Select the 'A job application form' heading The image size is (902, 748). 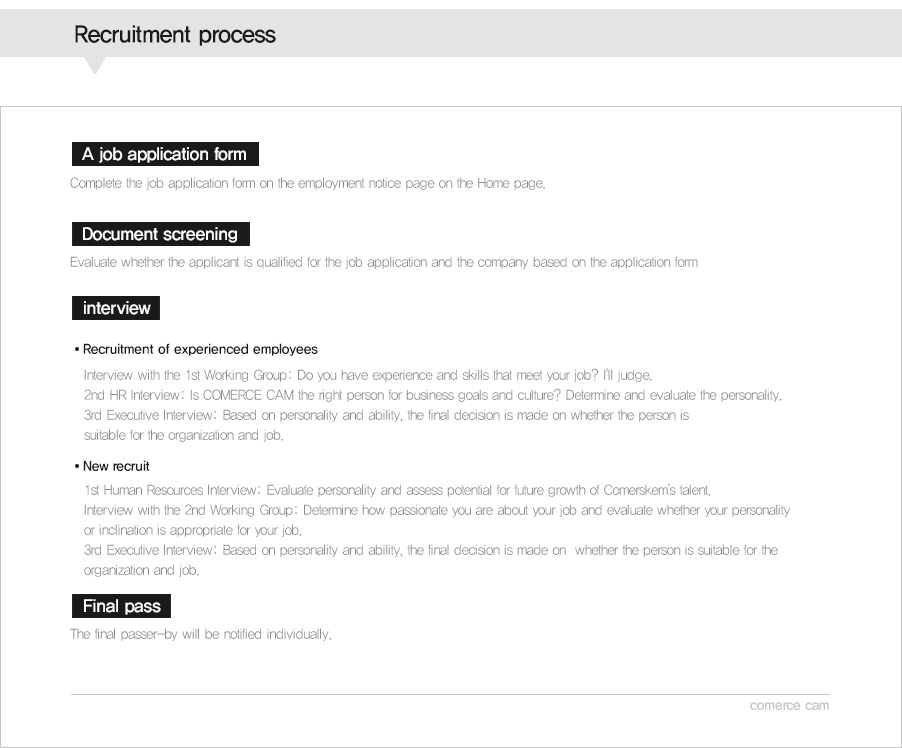tap(165, 154)
